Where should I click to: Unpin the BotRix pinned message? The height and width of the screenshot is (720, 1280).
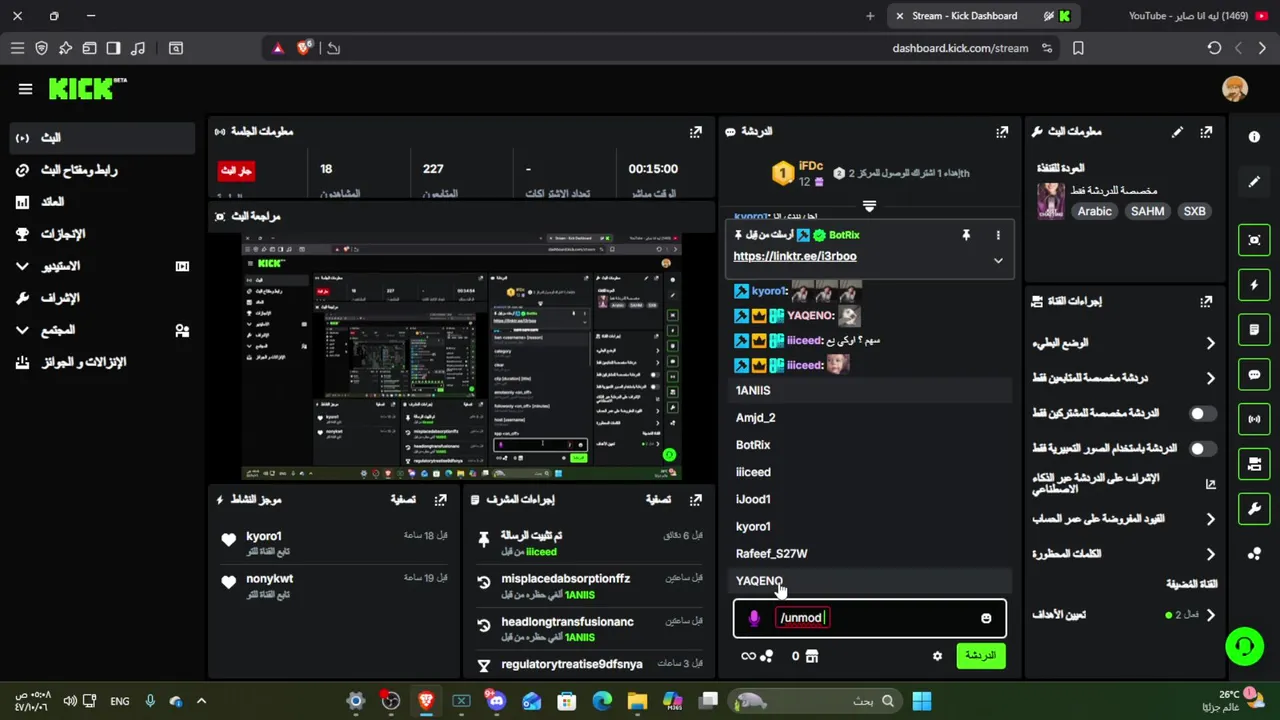click(x=966, y=235)
